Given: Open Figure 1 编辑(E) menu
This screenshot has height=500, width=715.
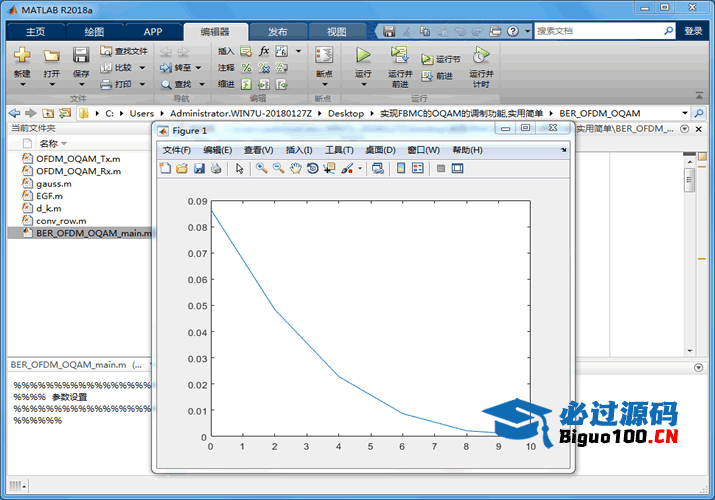Looking at the screenshot, I should [x=218, y=150].
